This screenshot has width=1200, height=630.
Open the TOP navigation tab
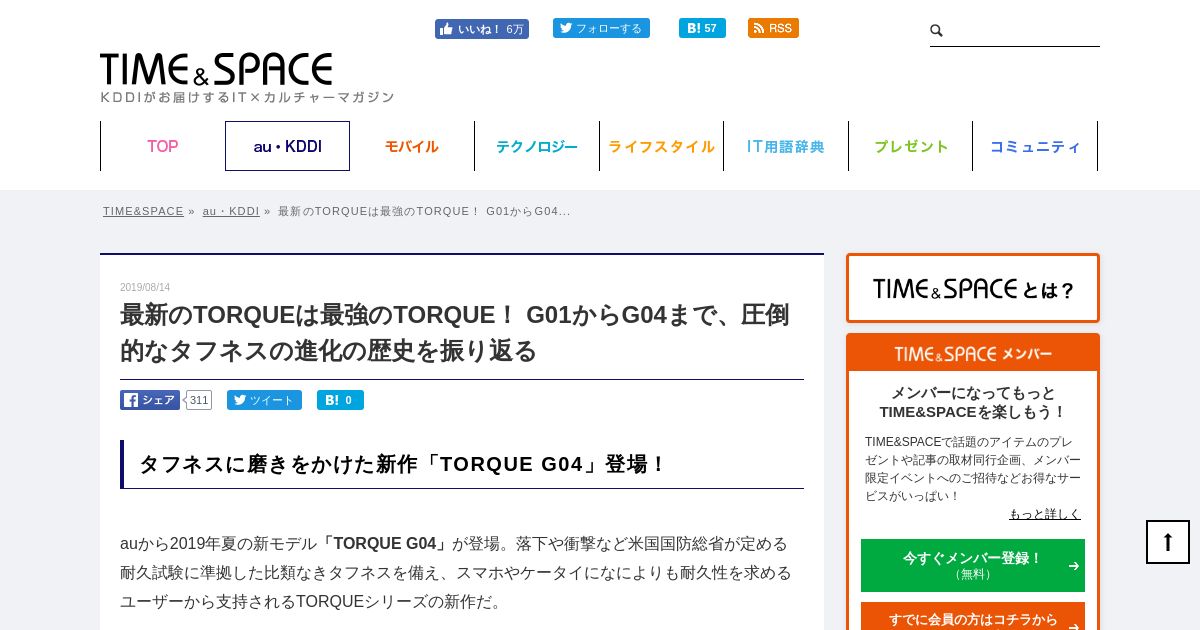tap(162, 146)
